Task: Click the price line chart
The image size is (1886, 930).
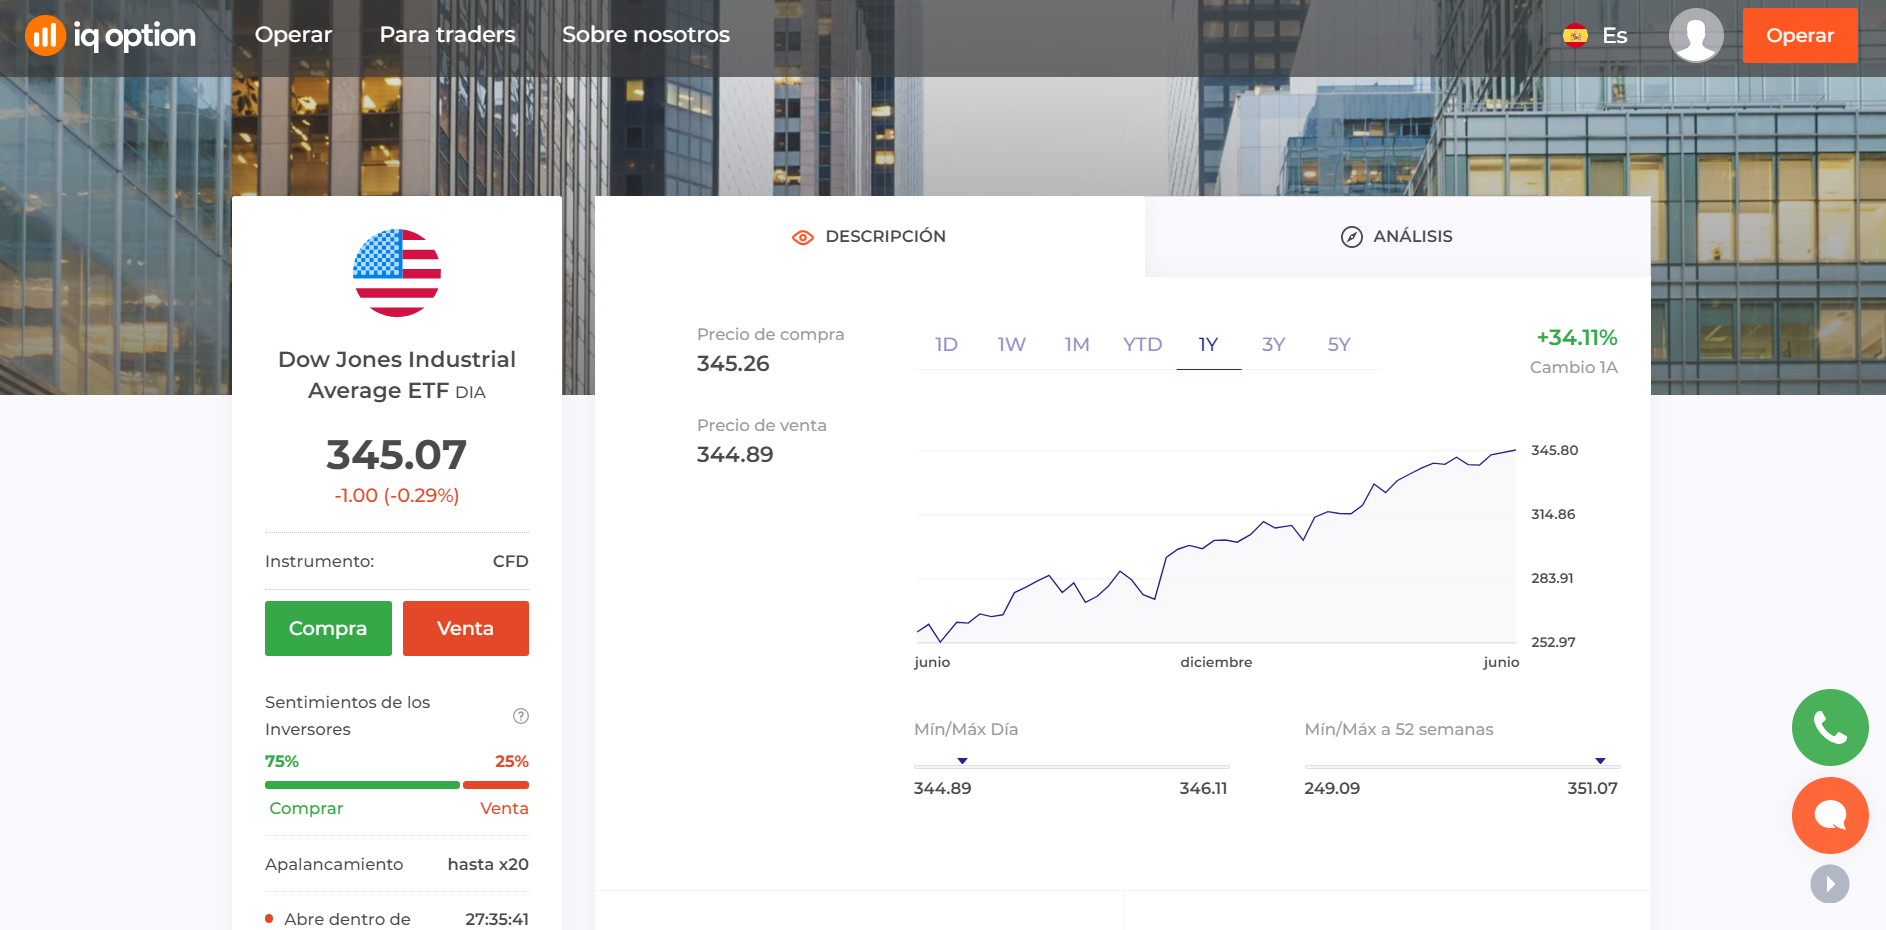Action: pyautogui.click(x=1216, y=545)
